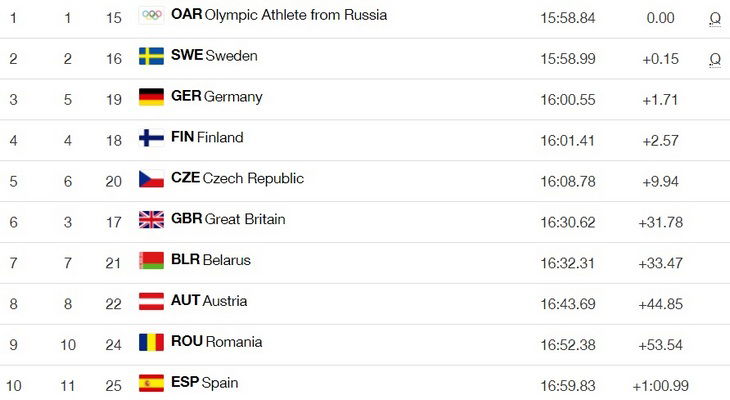Image resolution: width=730 pixels, height=400 pixels.
Task: Select the GBR Great Britain row name
Action: pyautogui.click(x=228, y=219)
